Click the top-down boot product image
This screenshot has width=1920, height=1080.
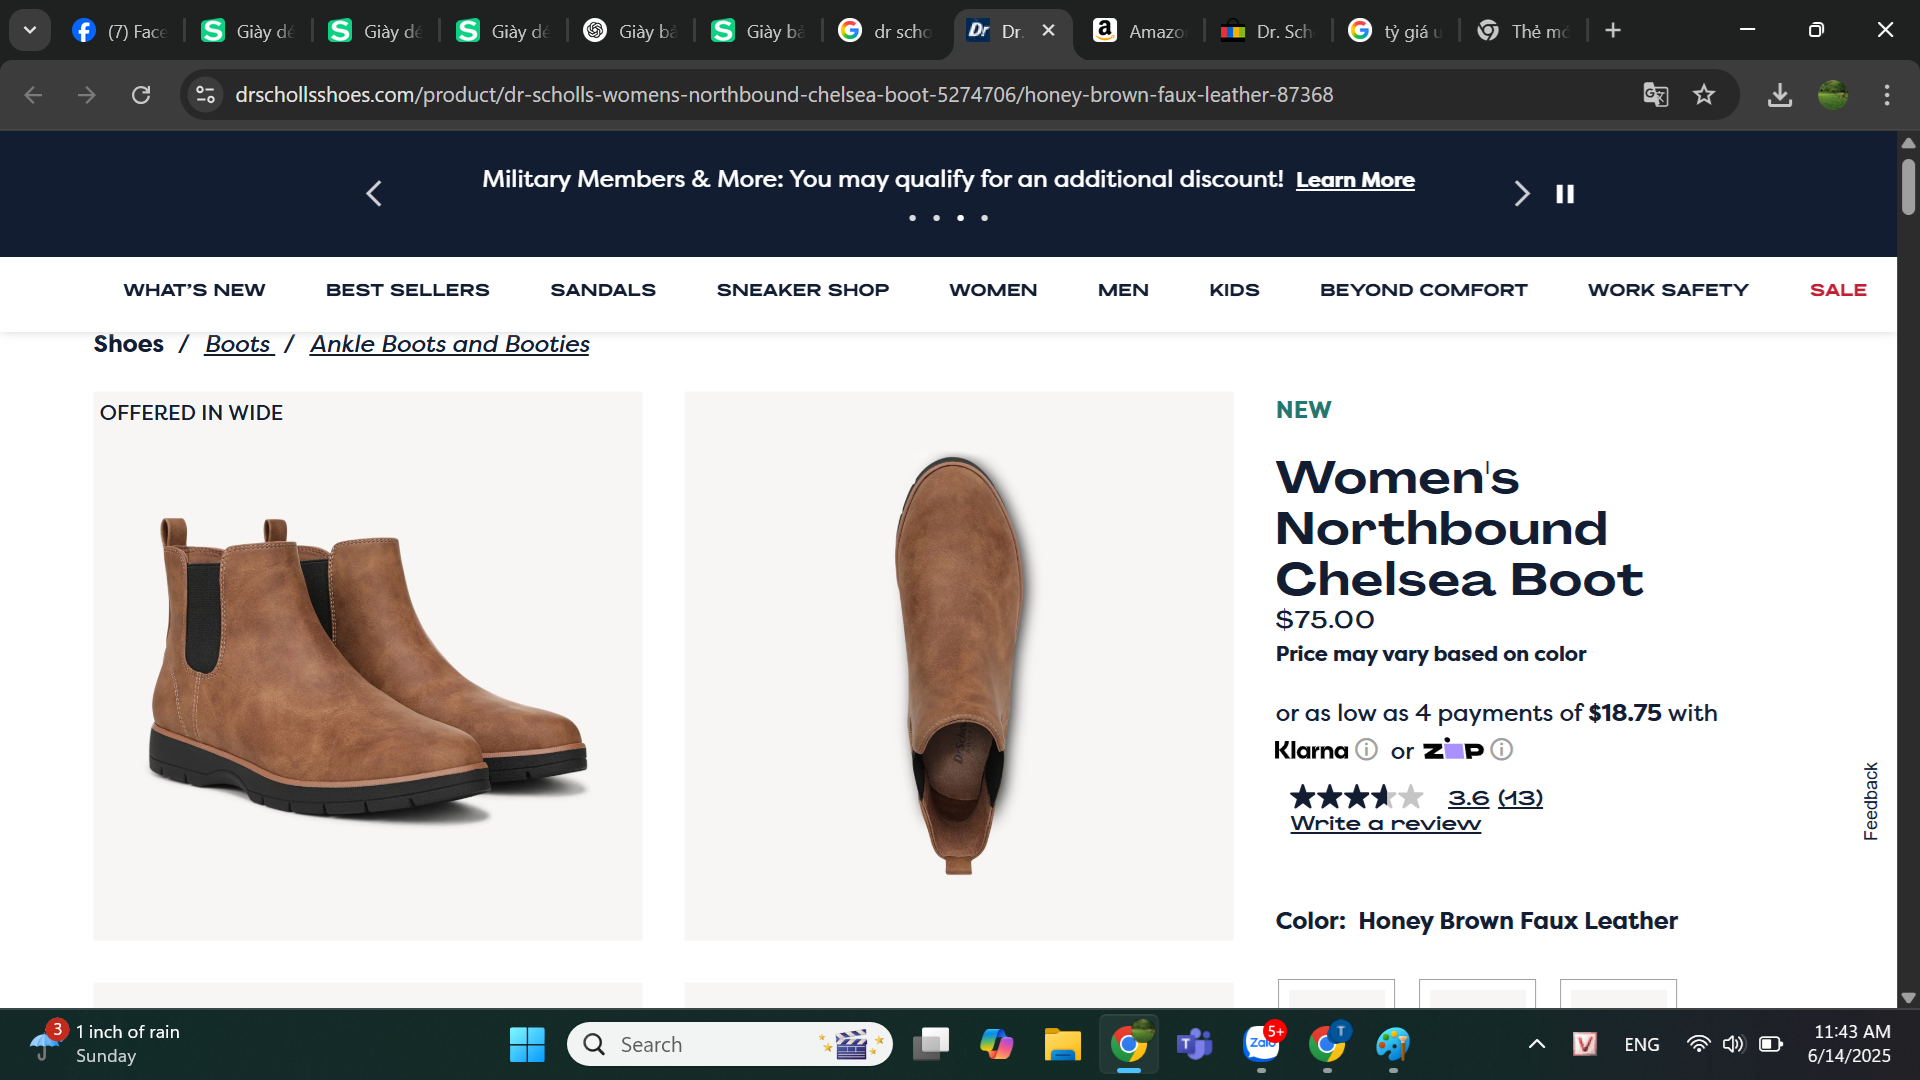coord(958,665)
